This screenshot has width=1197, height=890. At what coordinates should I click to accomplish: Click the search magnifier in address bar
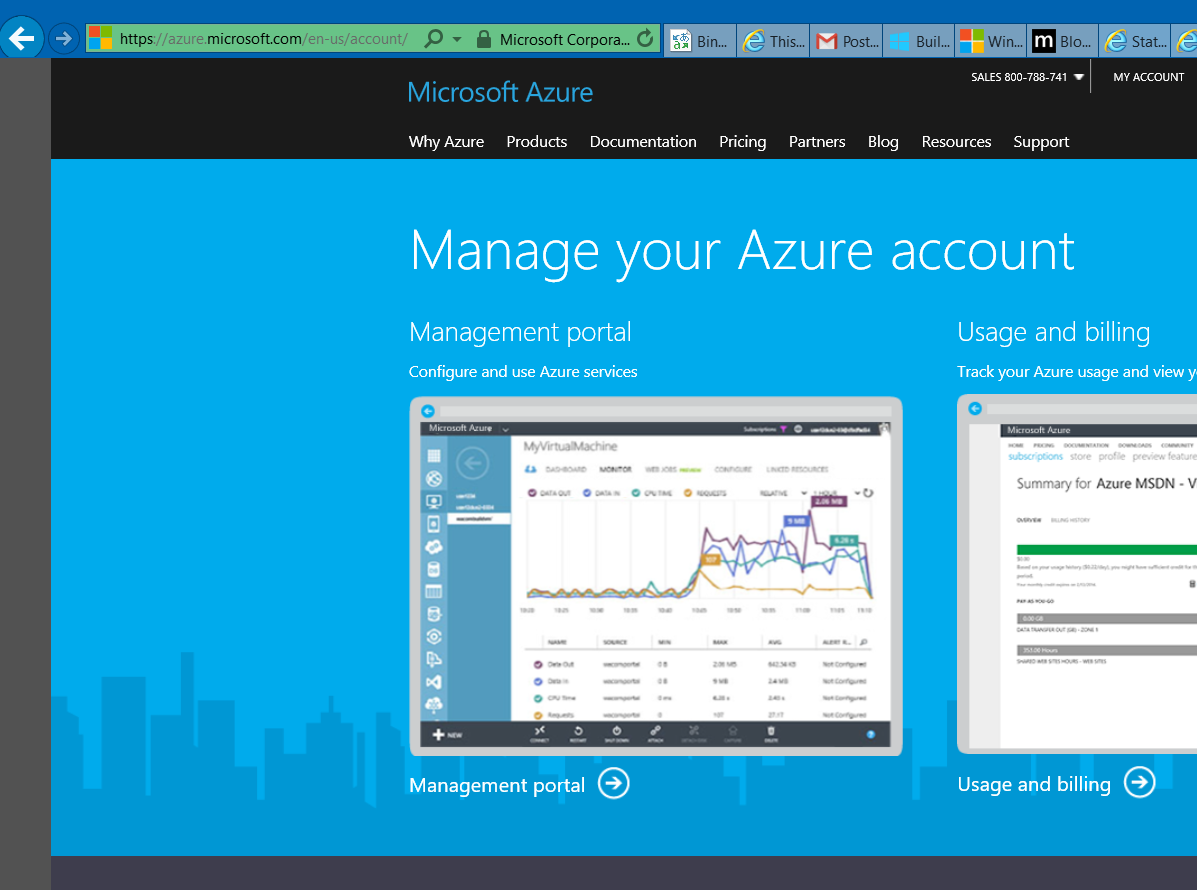tap(434, 40)
